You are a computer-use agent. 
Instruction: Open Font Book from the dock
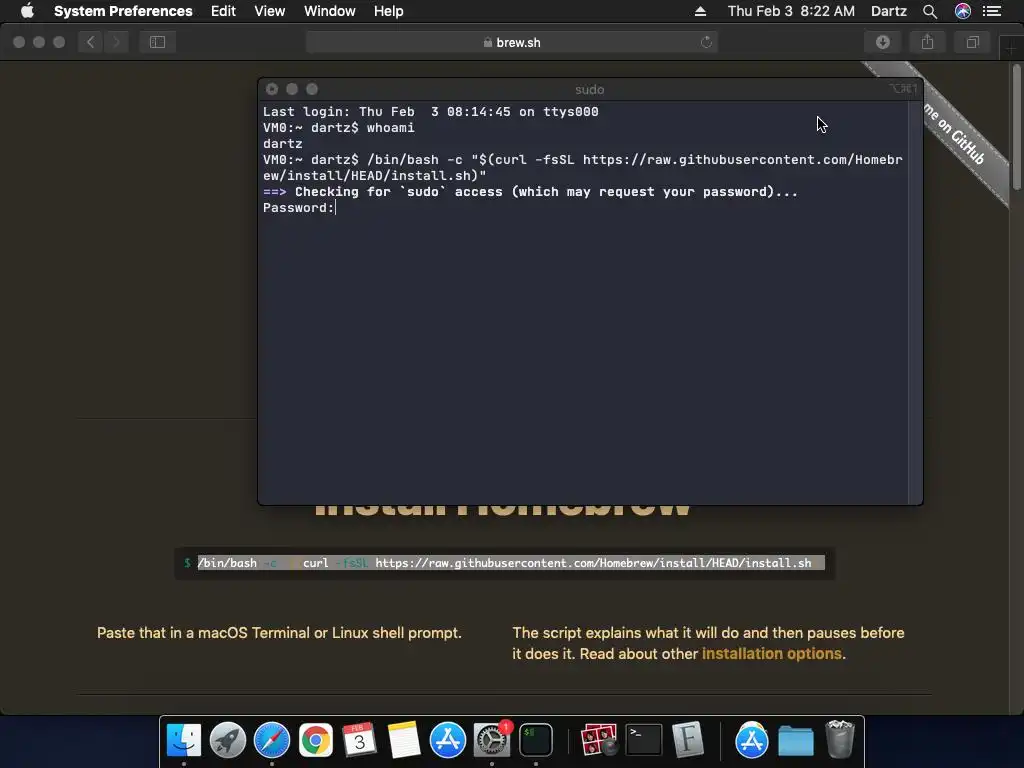tap(687, 740)
